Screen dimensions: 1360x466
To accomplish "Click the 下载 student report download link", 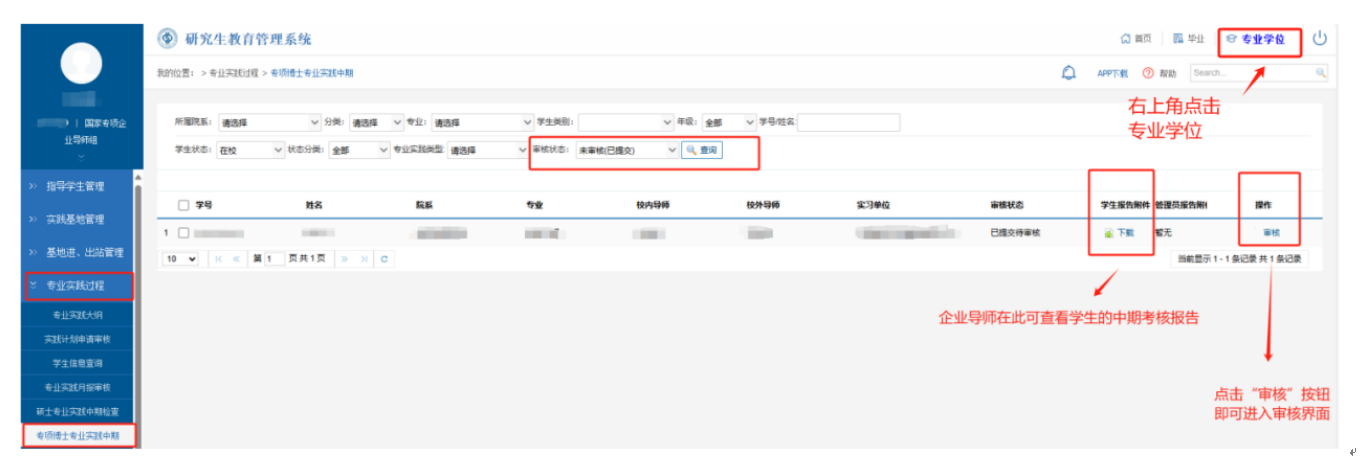I will pos(1125,233).
